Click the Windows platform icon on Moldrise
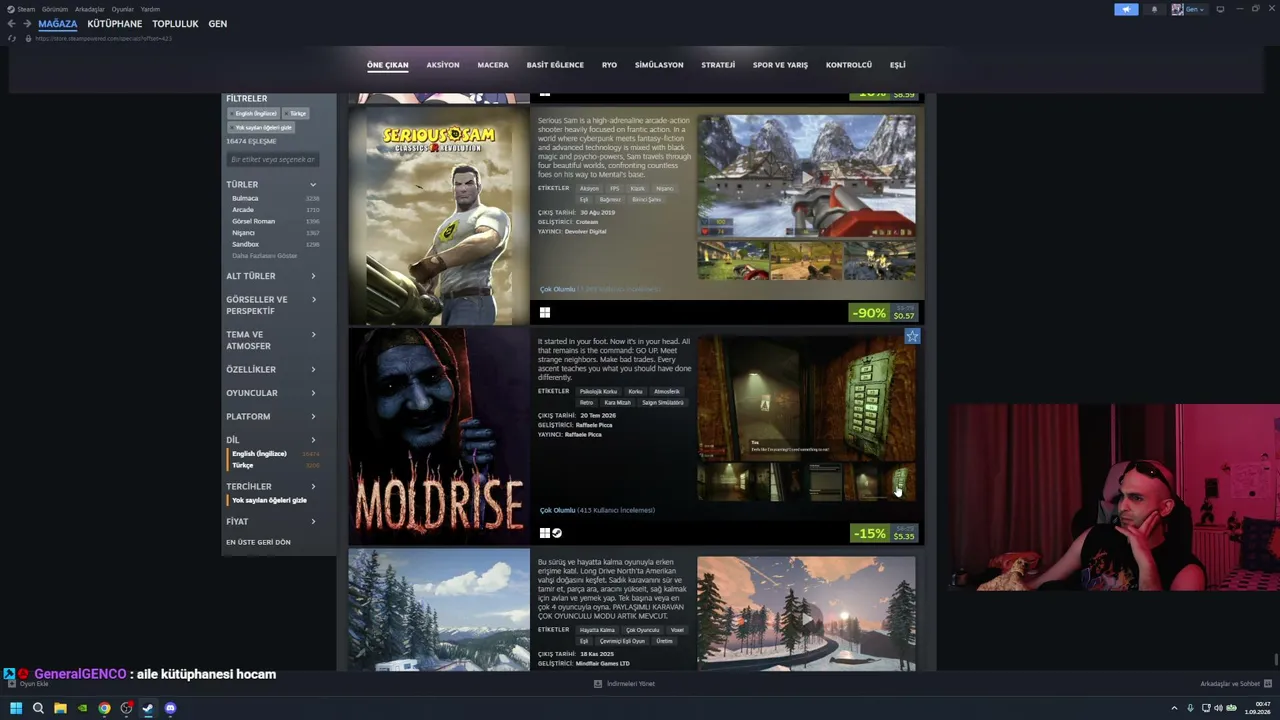 (x=544, y=533)
